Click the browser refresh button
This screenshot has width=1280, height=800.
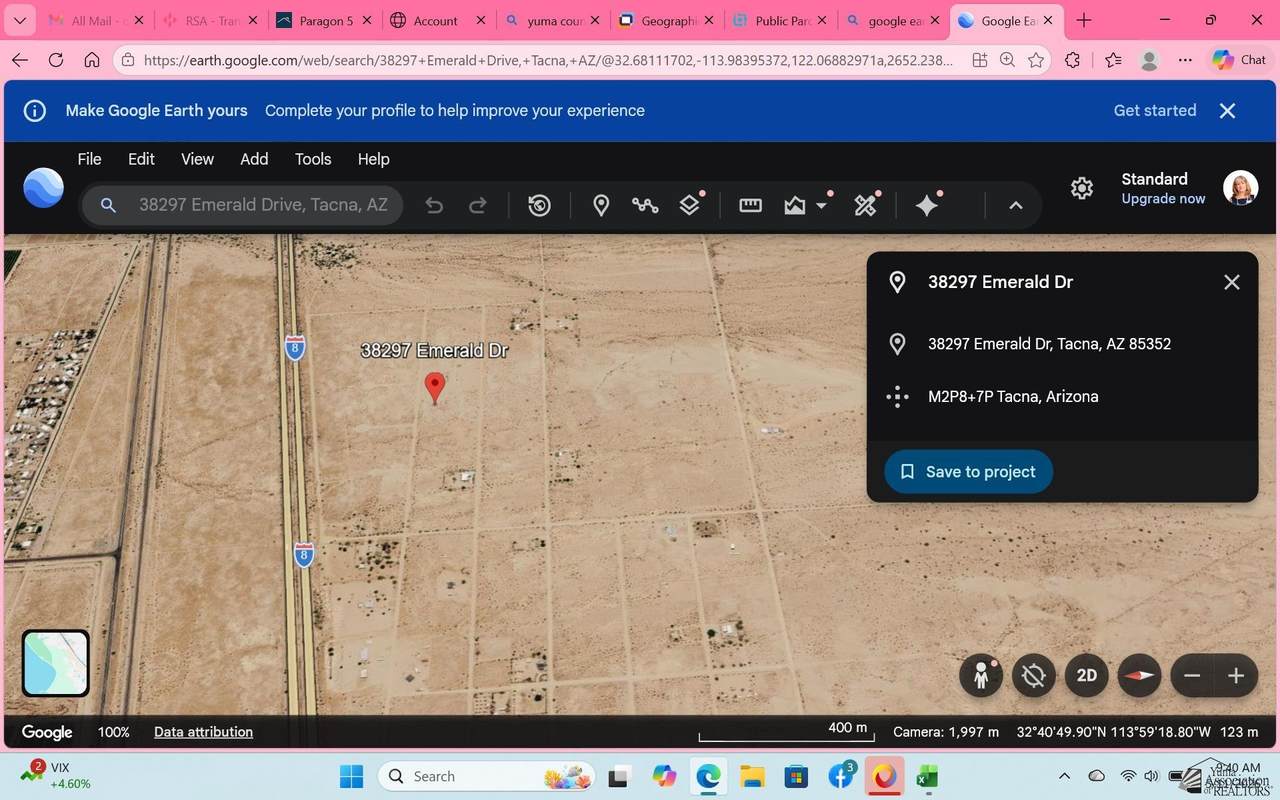pos(56,60)
